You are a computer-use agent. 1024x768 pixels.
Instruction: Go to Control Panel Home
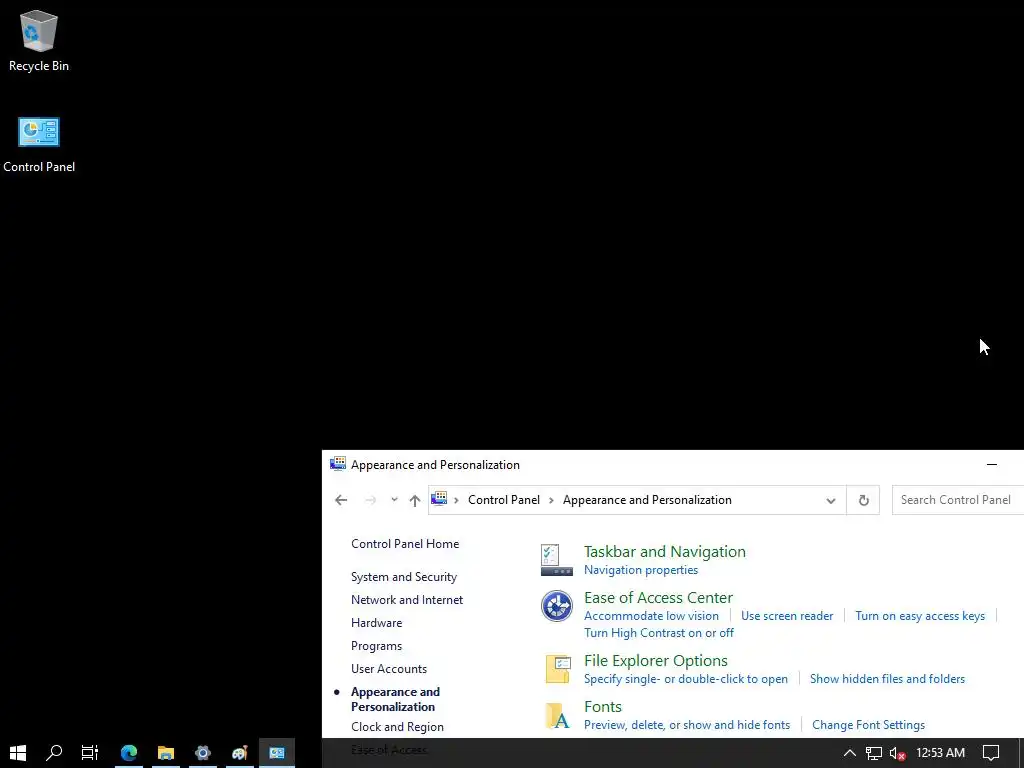point(405,543)
